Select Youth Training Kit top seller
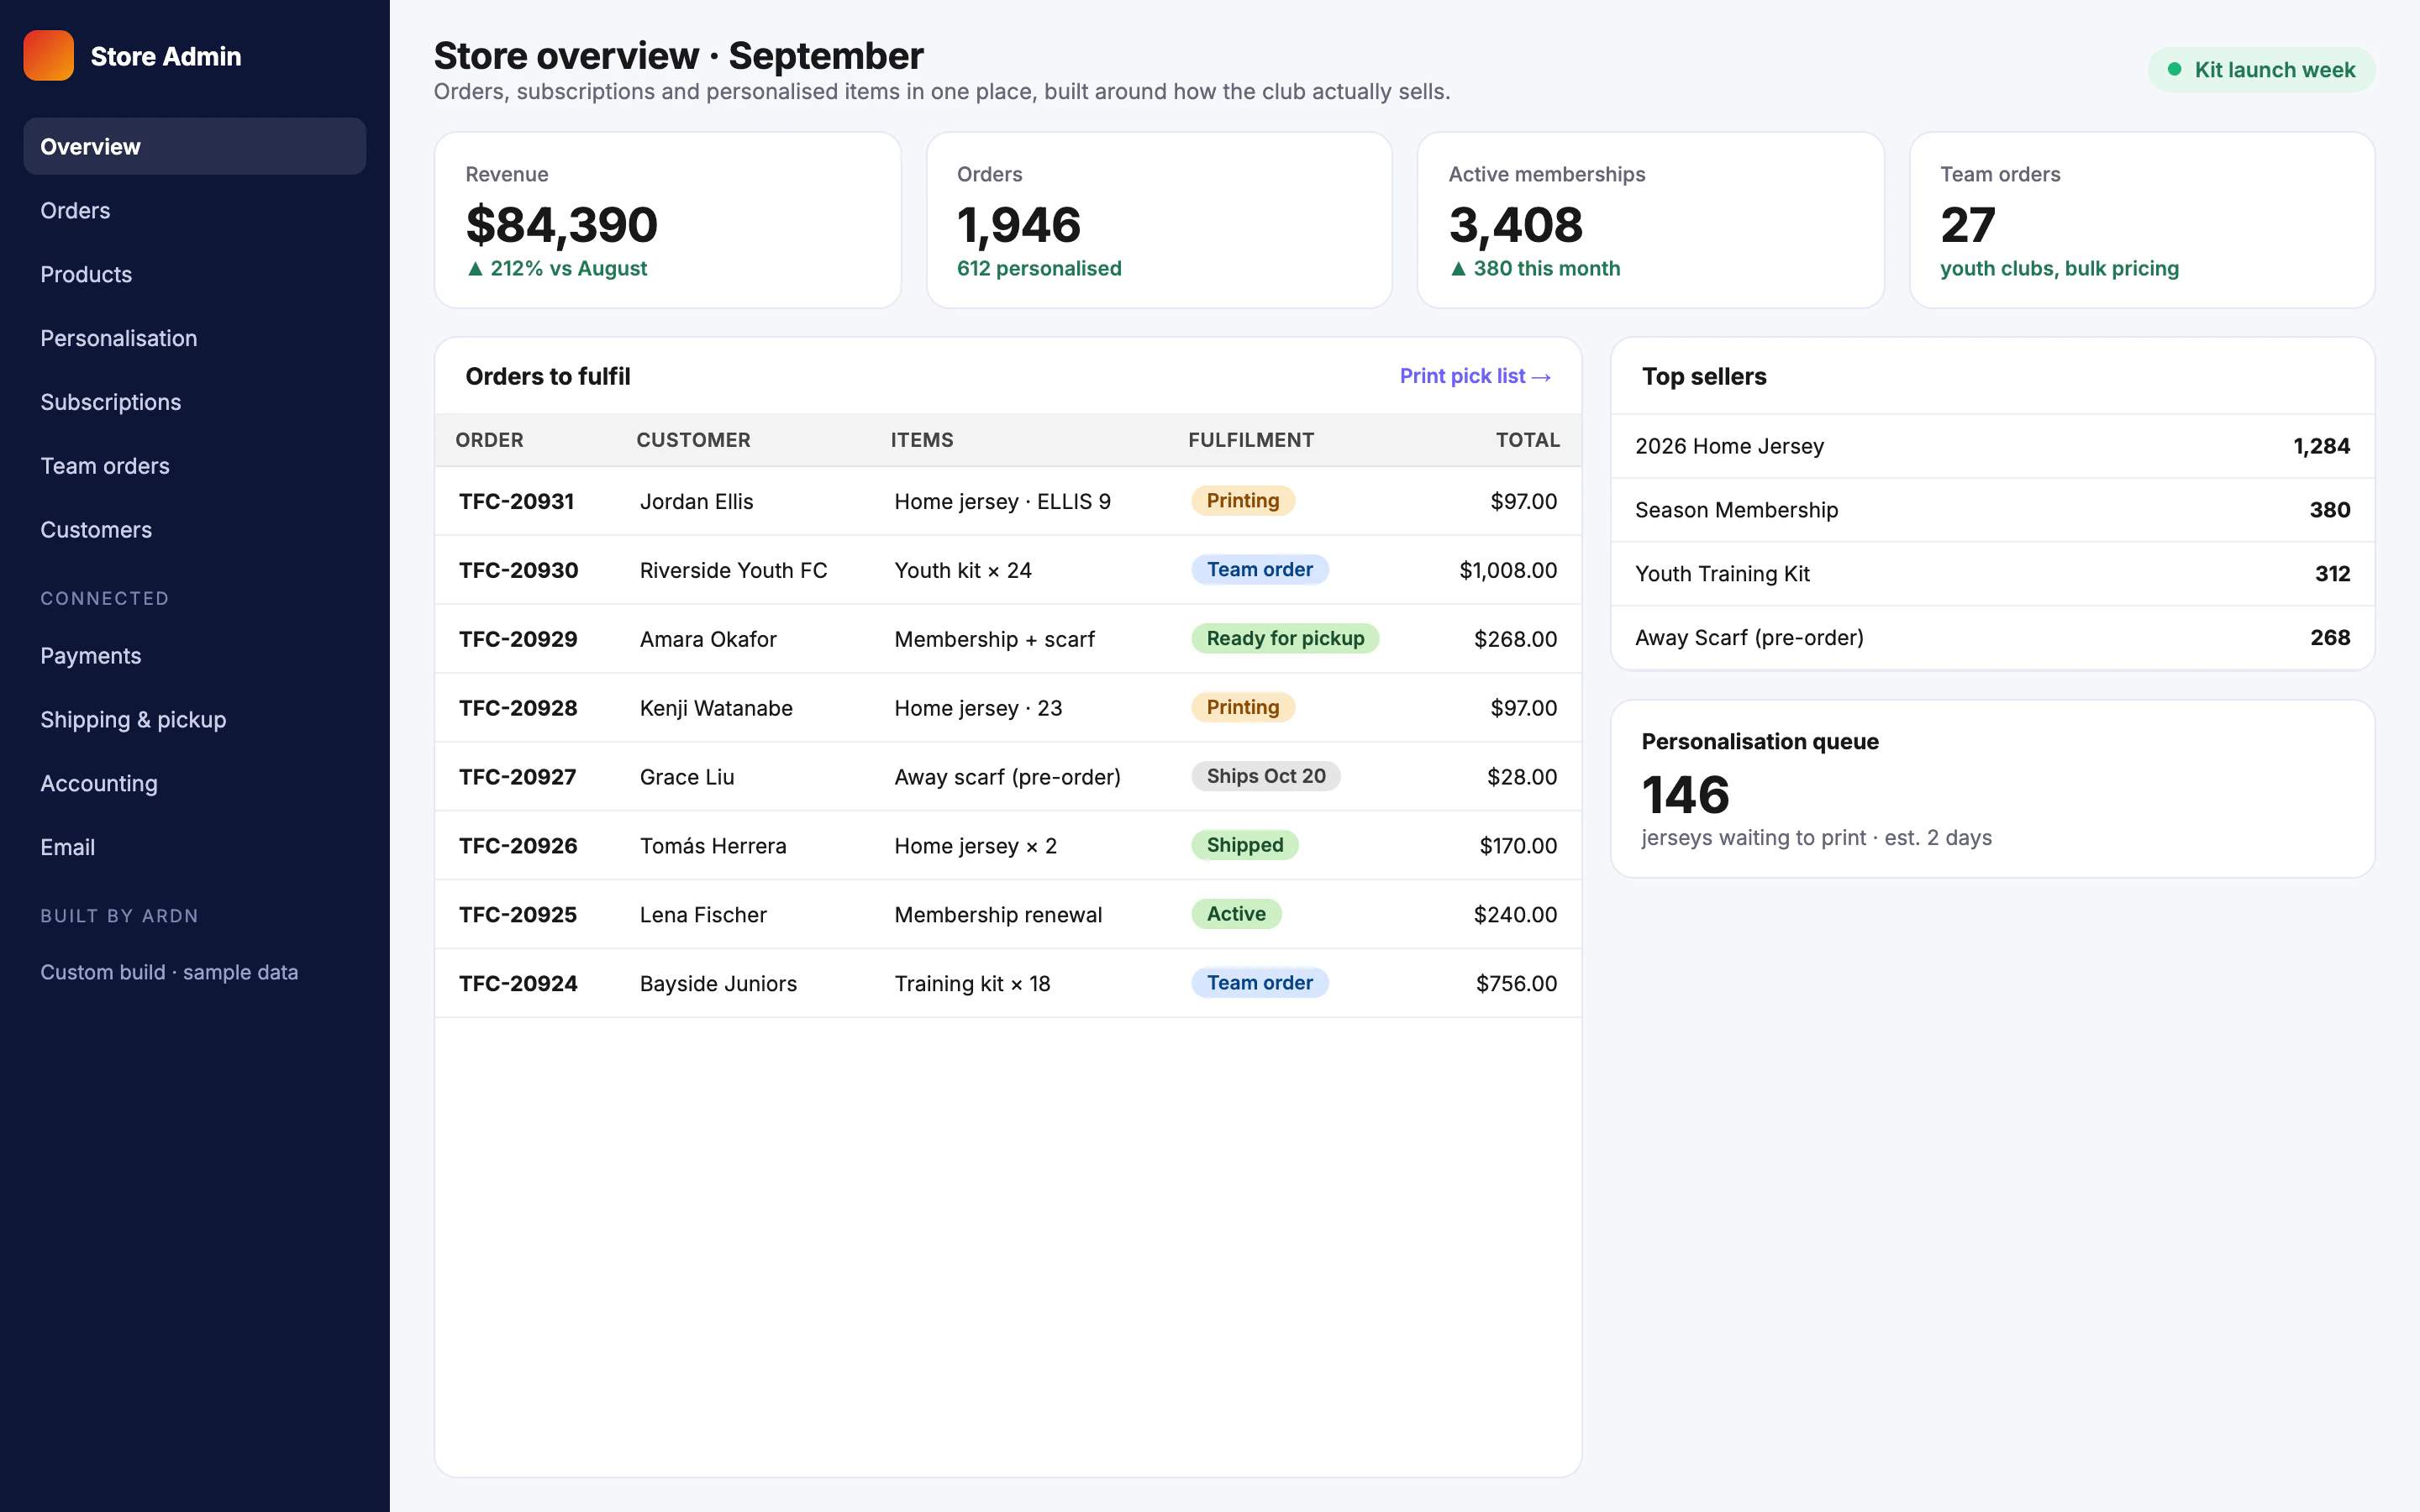 point(1992,574)
